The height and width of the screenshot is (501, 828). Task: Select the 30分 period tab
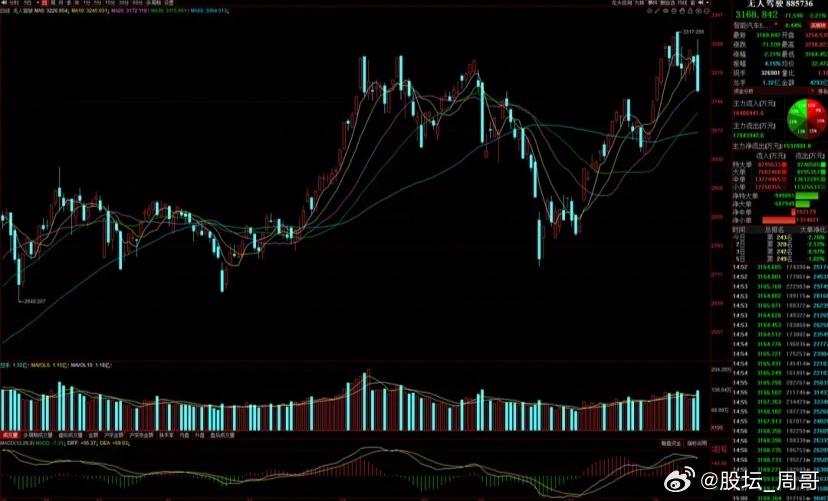tap(124, 3)
